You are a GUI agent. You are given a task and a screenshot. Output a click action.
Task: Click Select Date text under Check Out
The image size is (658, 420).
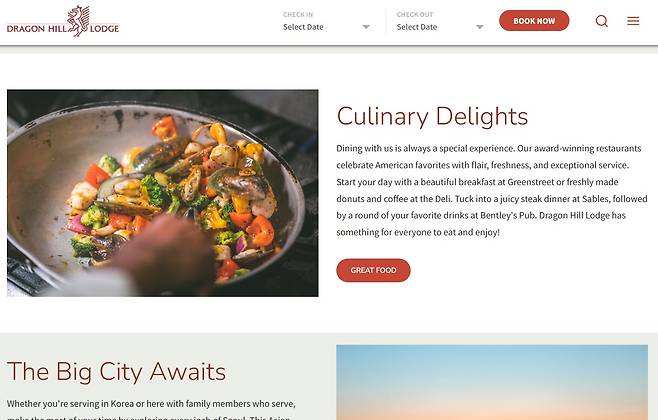tap(417, 27)
